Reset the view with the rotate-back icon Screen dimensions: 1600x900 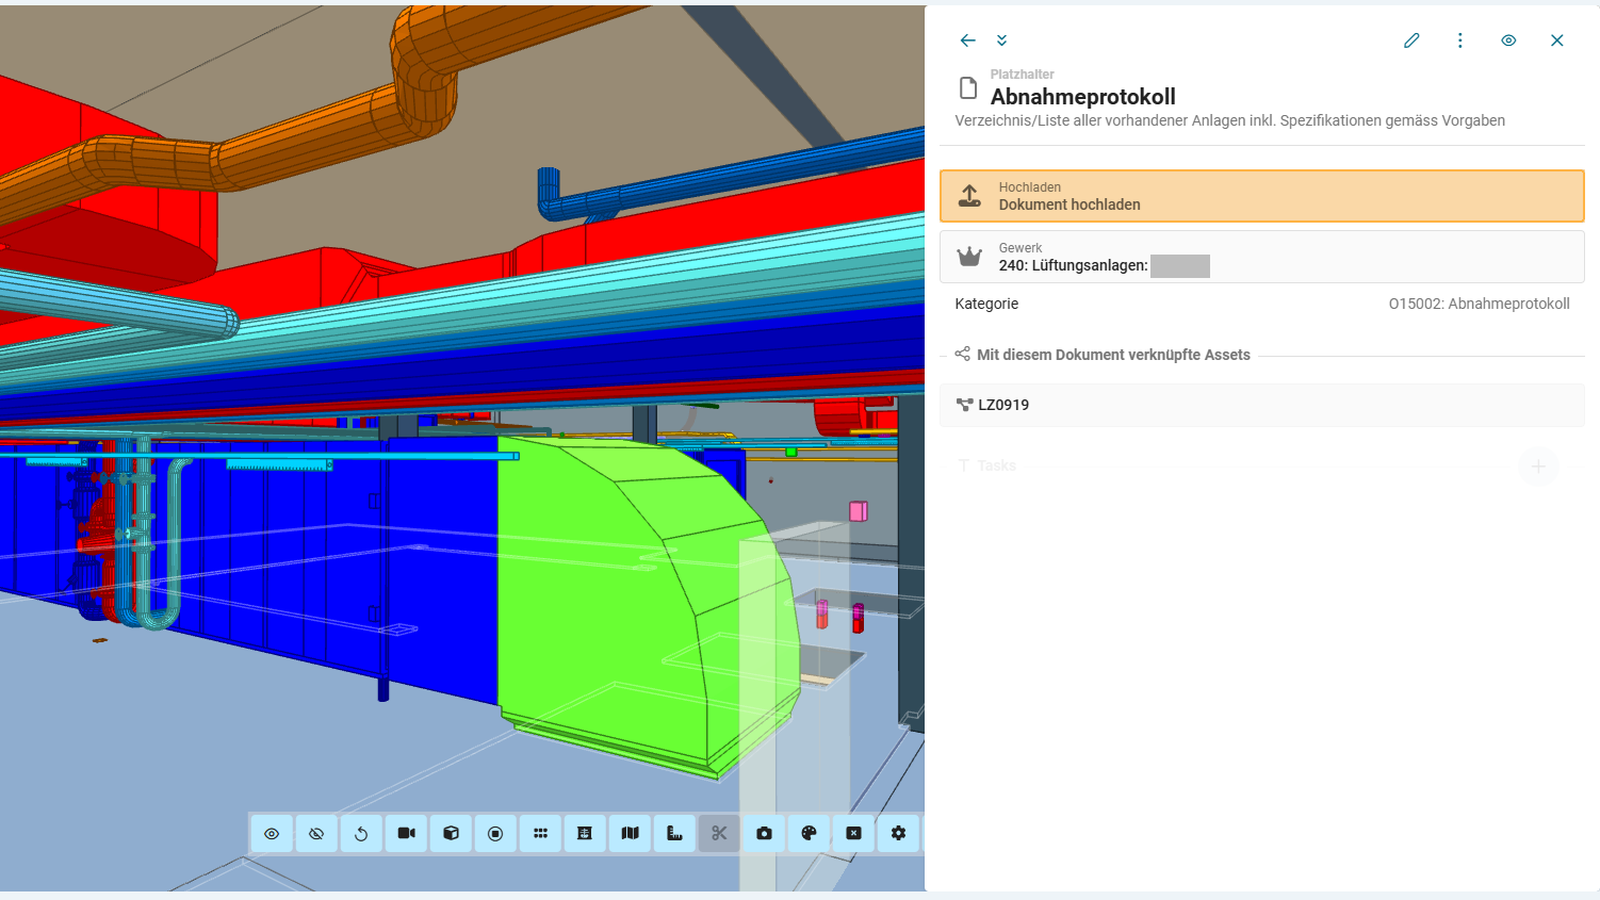tap(361, 833)
